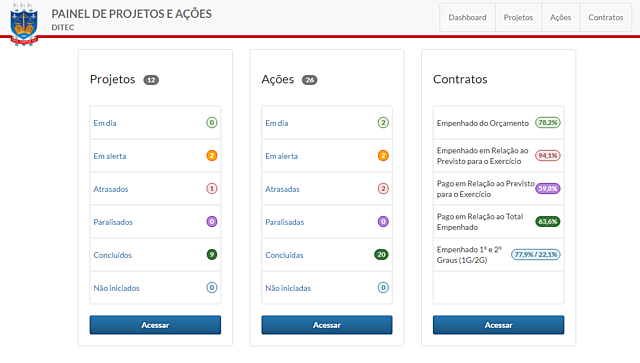
Task: Click Pago em Relação ao Previsto text
Action: coord(486,189)
